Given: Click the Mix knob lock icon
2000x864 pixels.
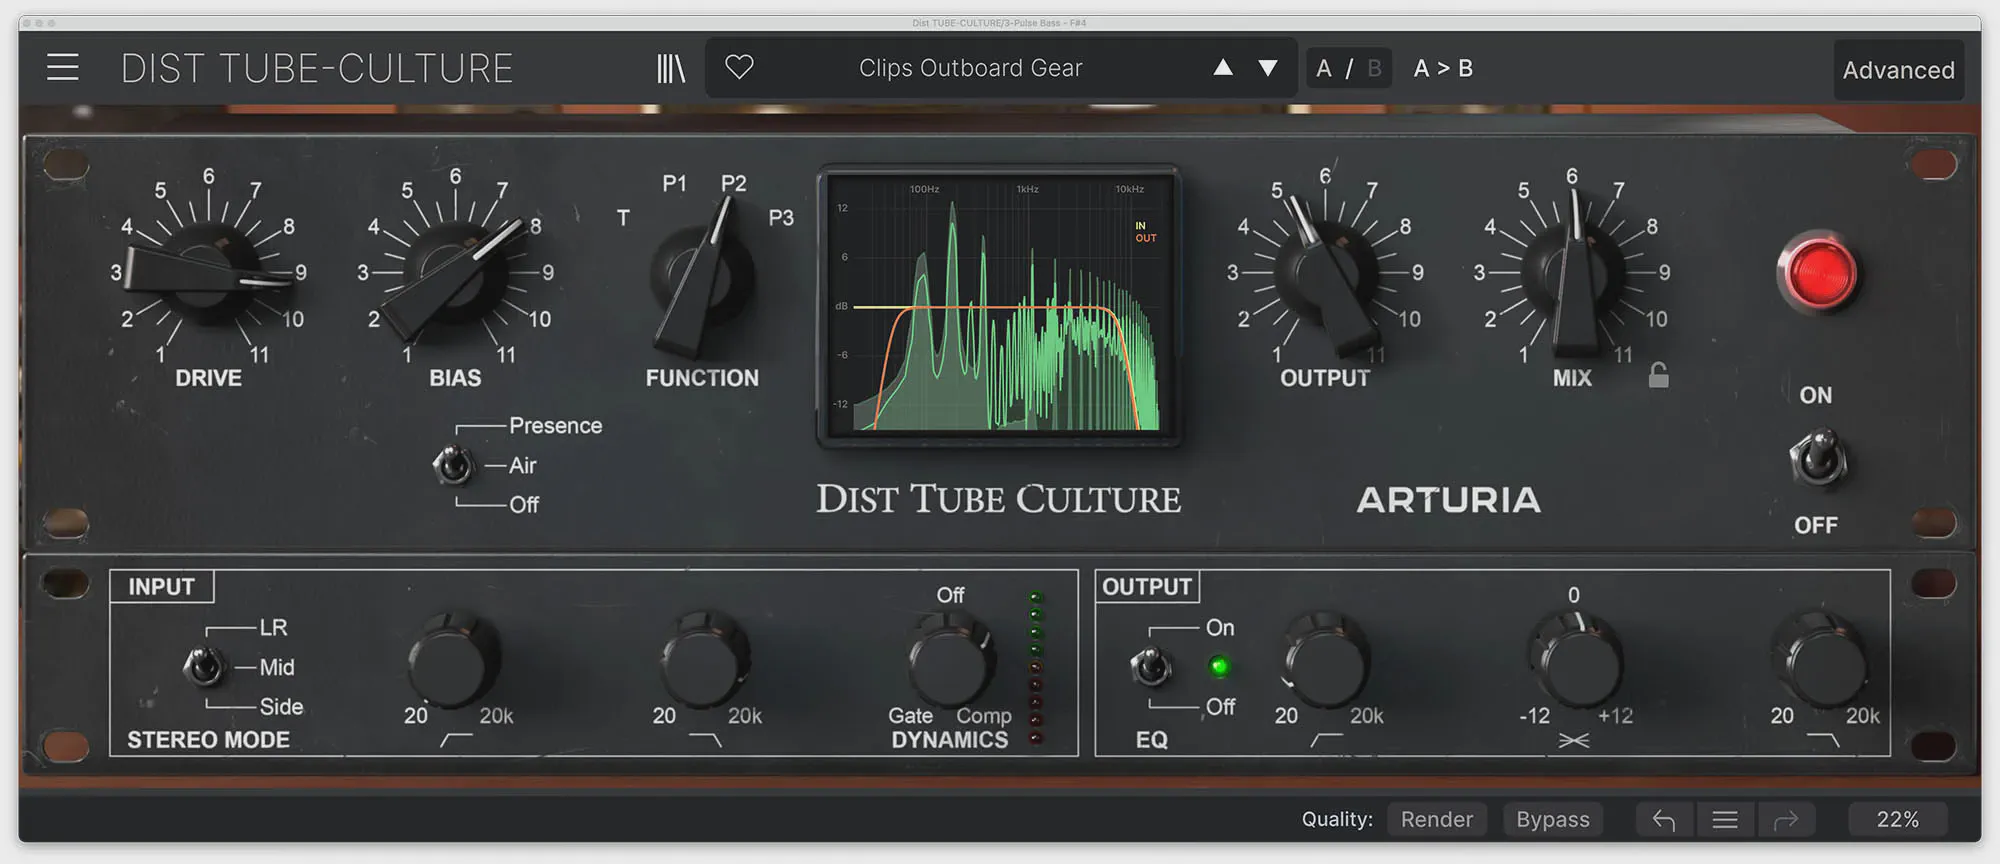Looking at the screenshot, I should tap(1658, 376).
